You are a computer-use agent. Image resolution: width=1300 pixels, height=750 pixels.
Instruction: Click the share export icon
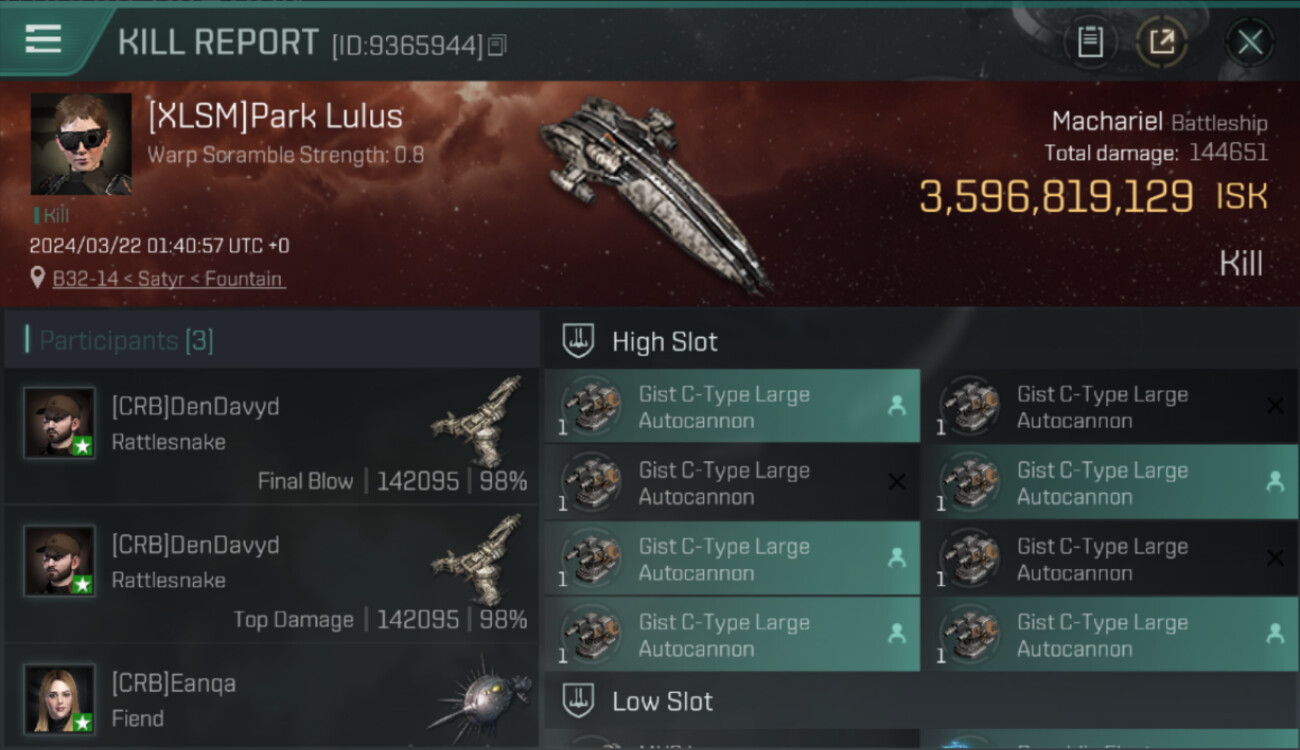1162,42
